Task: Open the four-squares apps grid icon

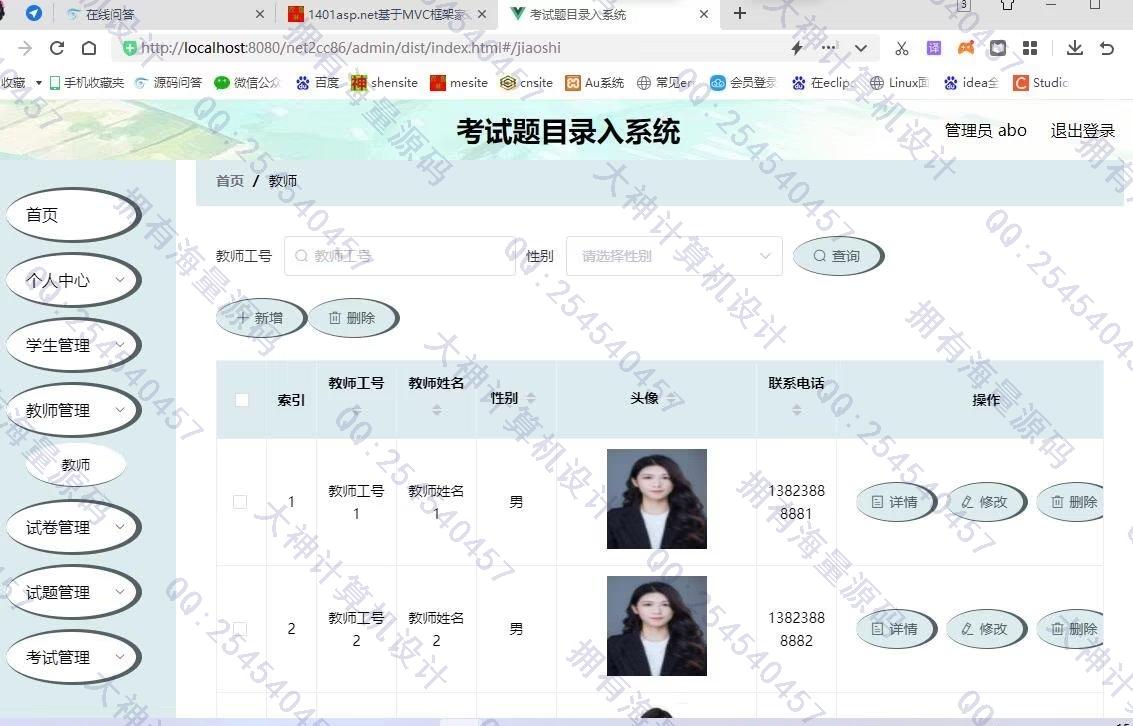Action: tap(1030, 48)
